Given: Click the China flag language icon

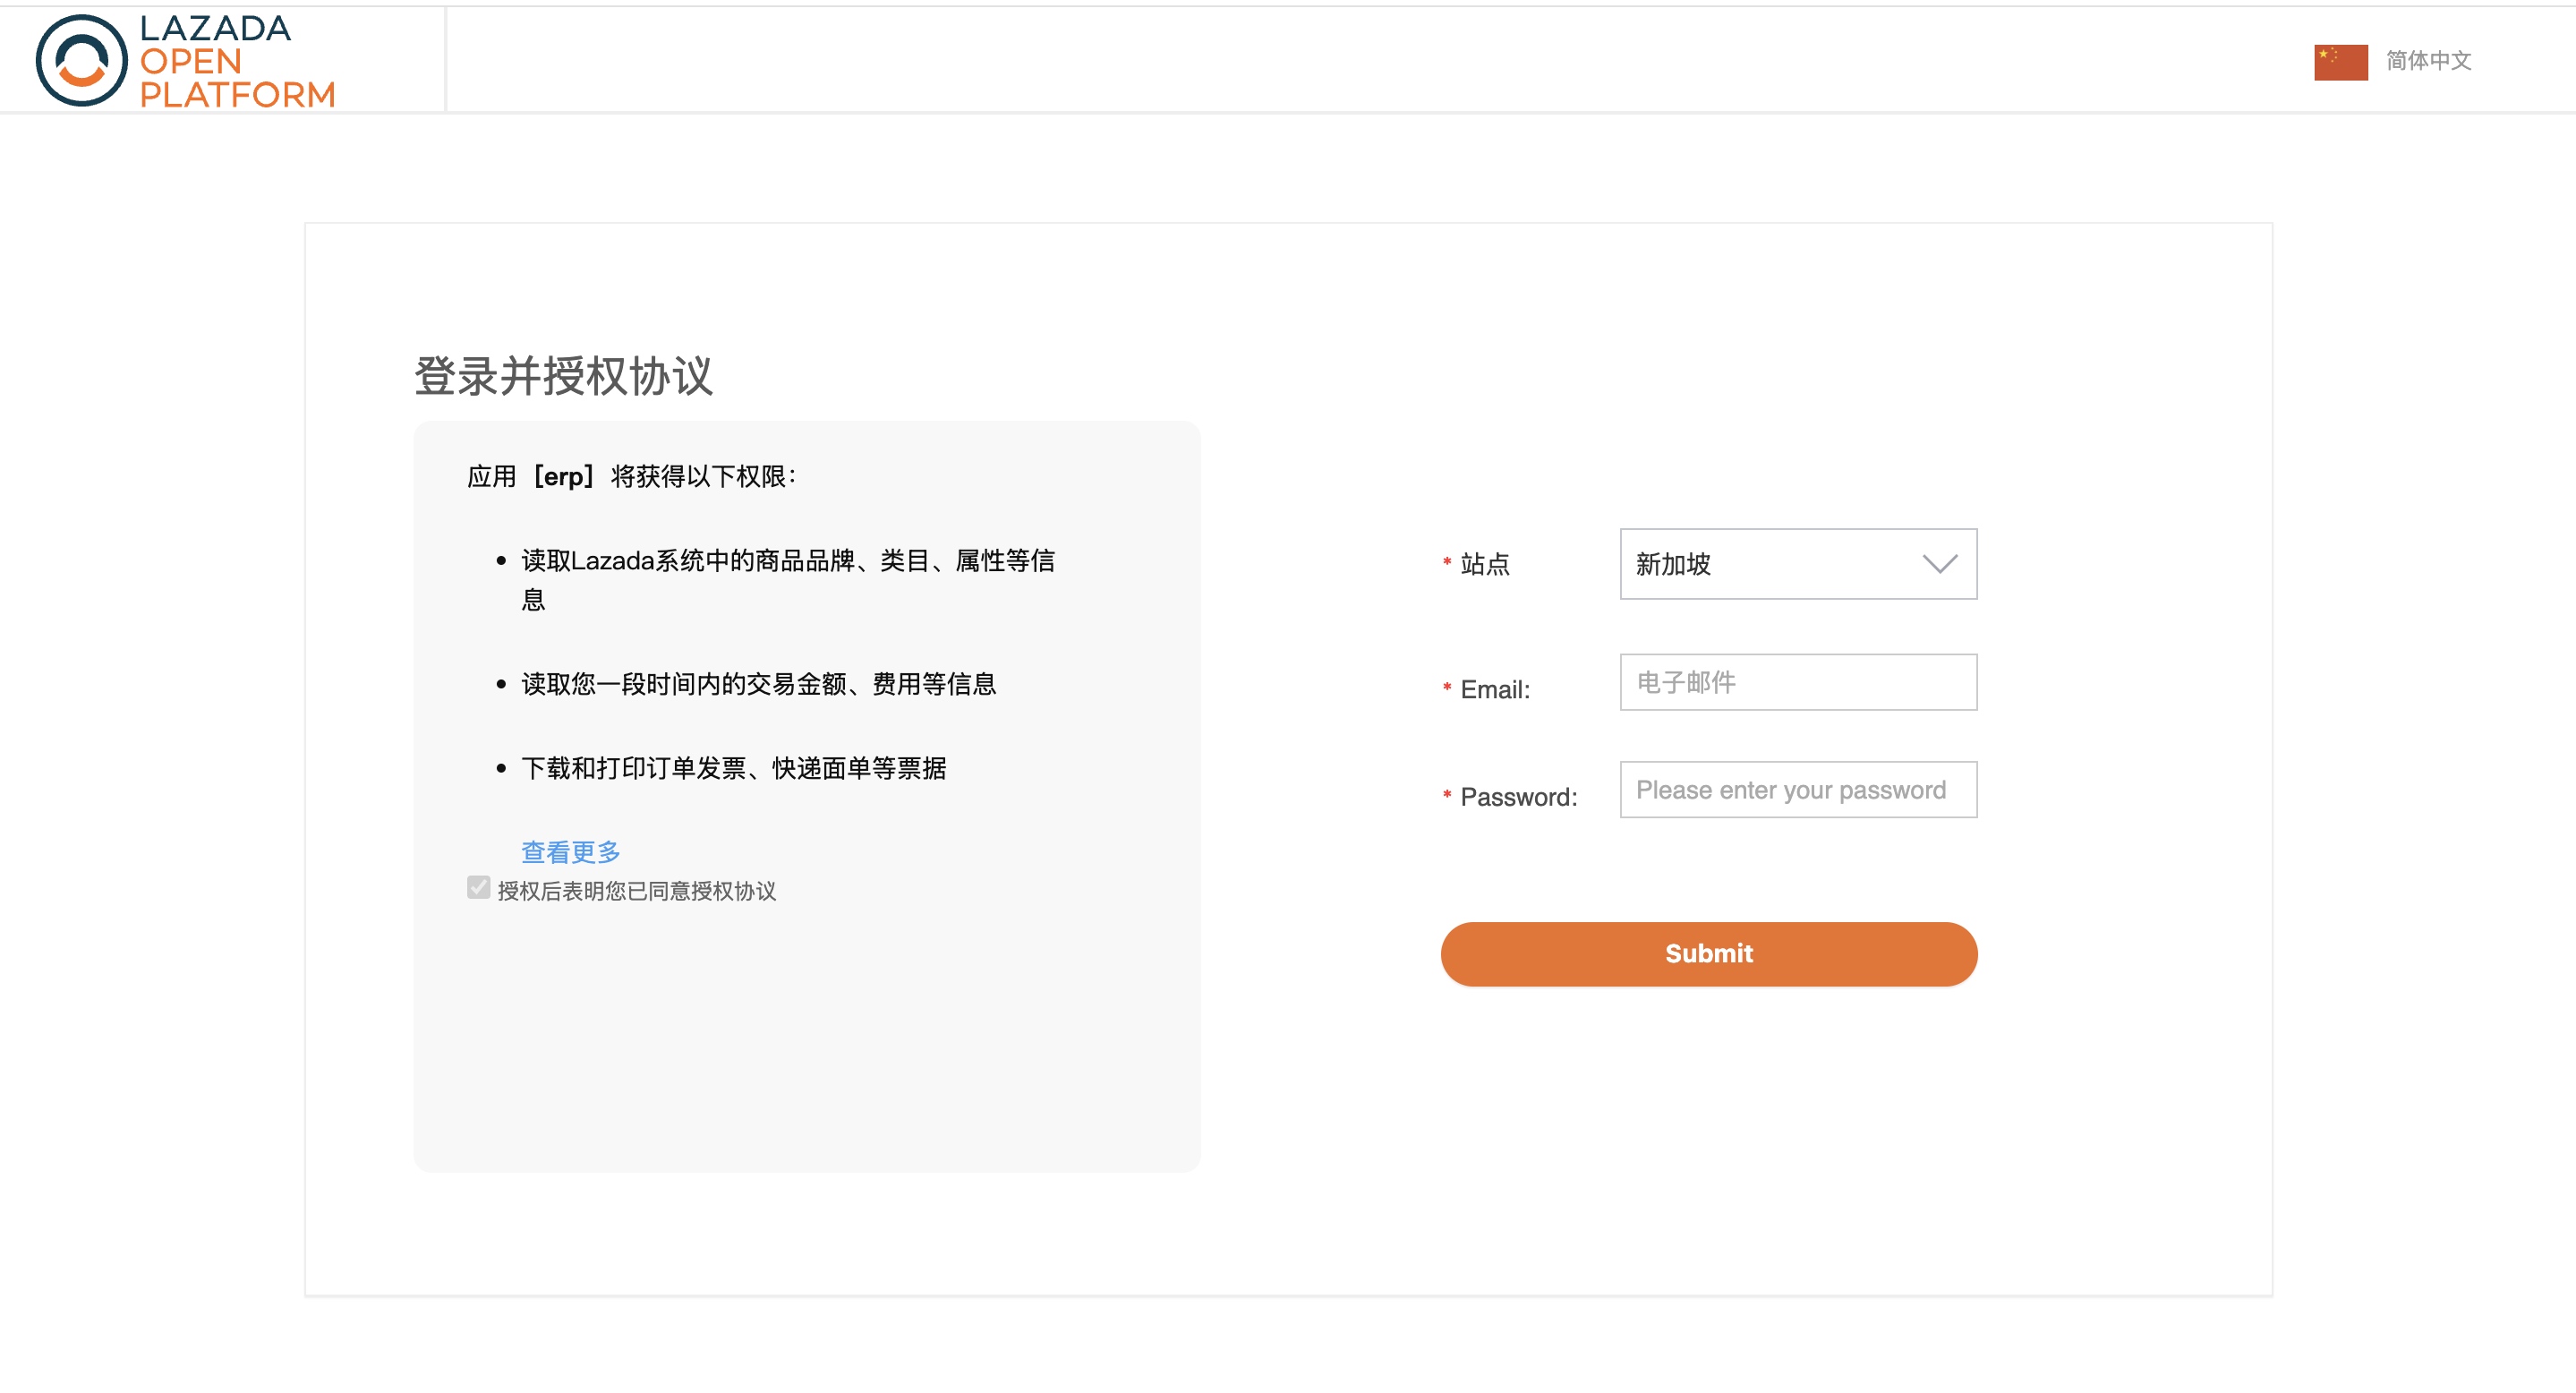Looking at the screenshot, I should [x=2340, y=61].
